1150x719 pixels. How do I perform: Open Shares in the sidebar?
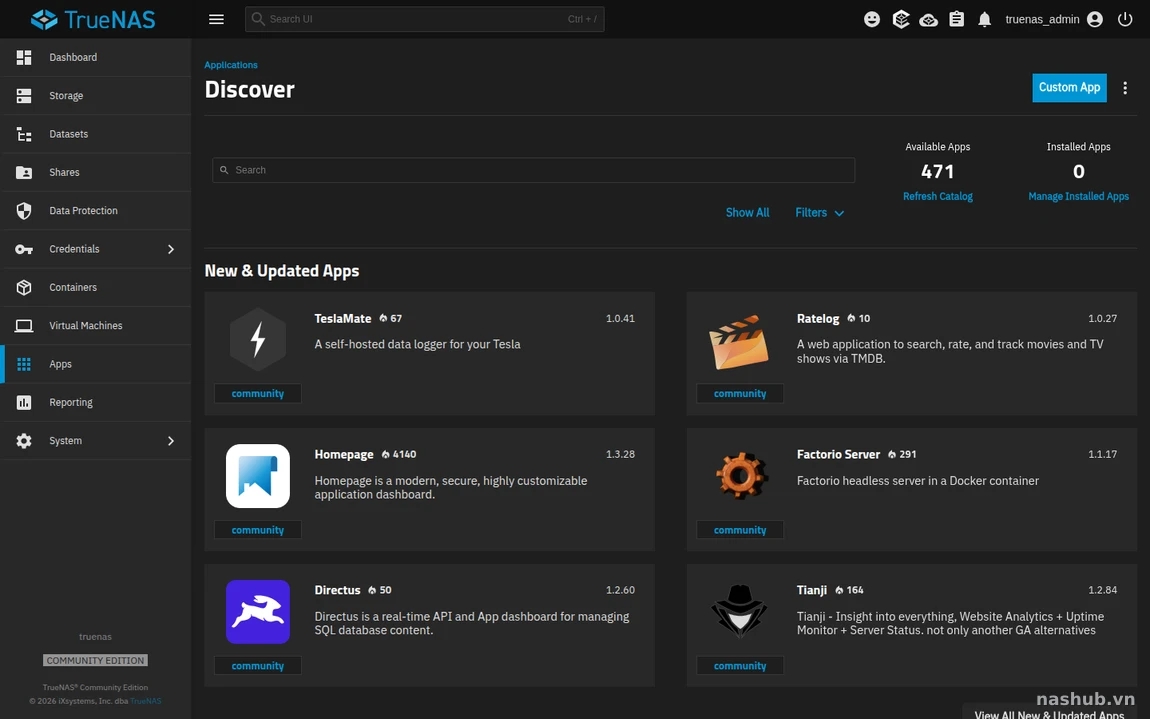(x=95, y=172)
